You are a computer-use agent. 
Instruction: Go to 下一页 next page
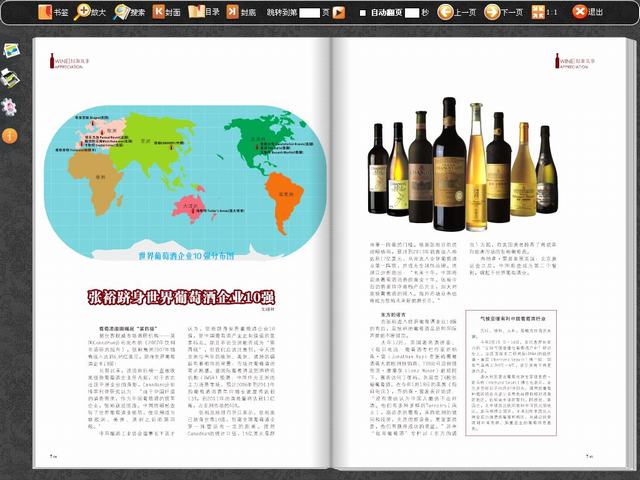503,12
